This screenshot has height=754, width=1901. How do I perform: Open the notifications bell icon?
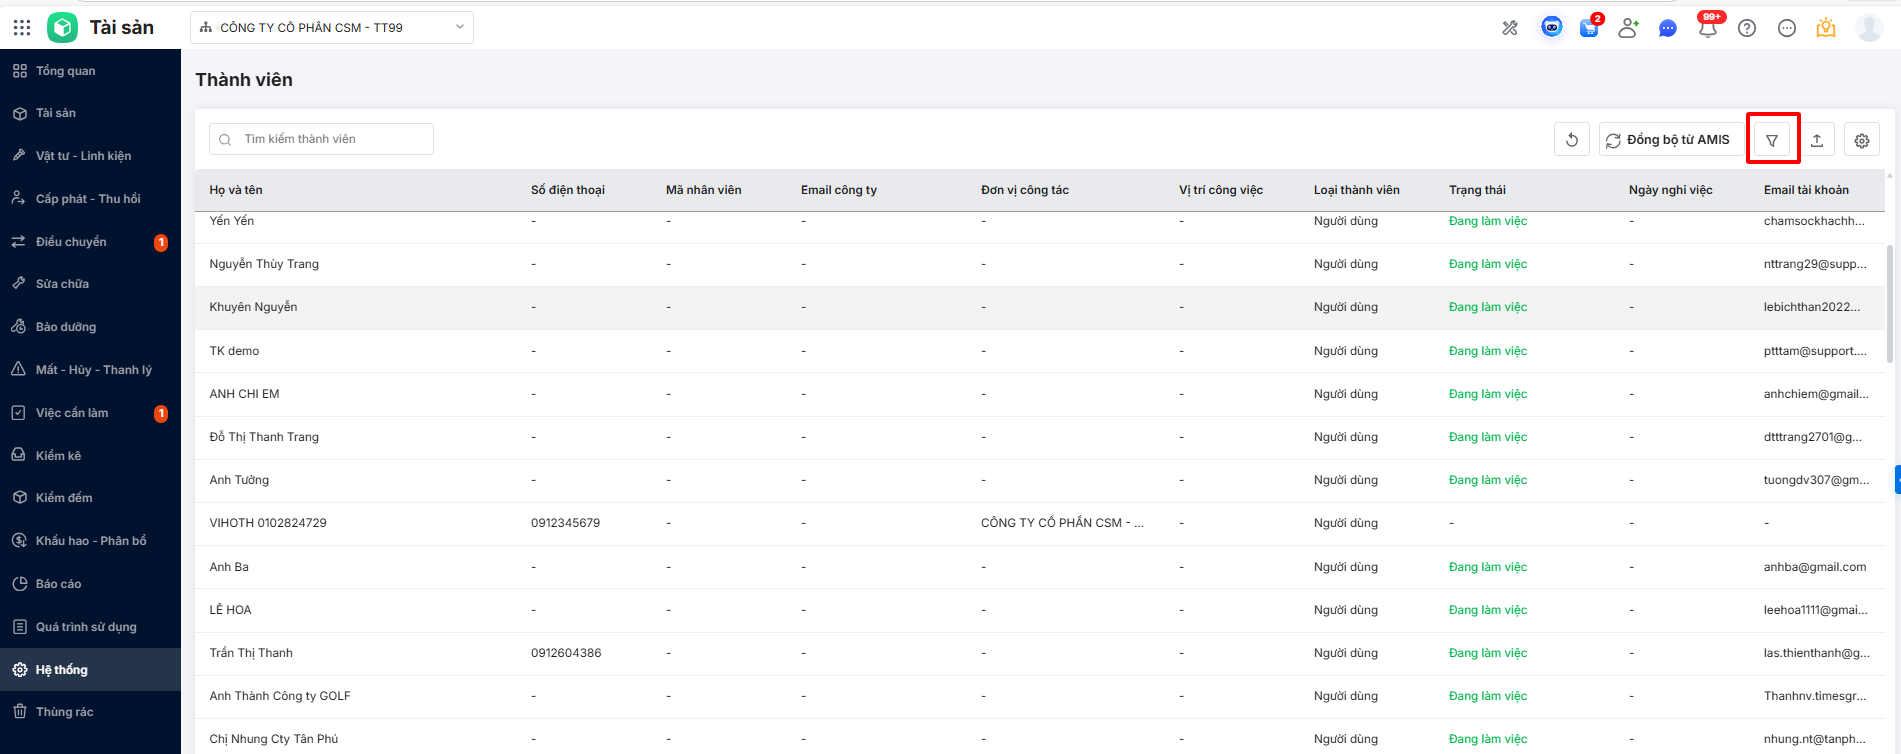coord(1708,28)
